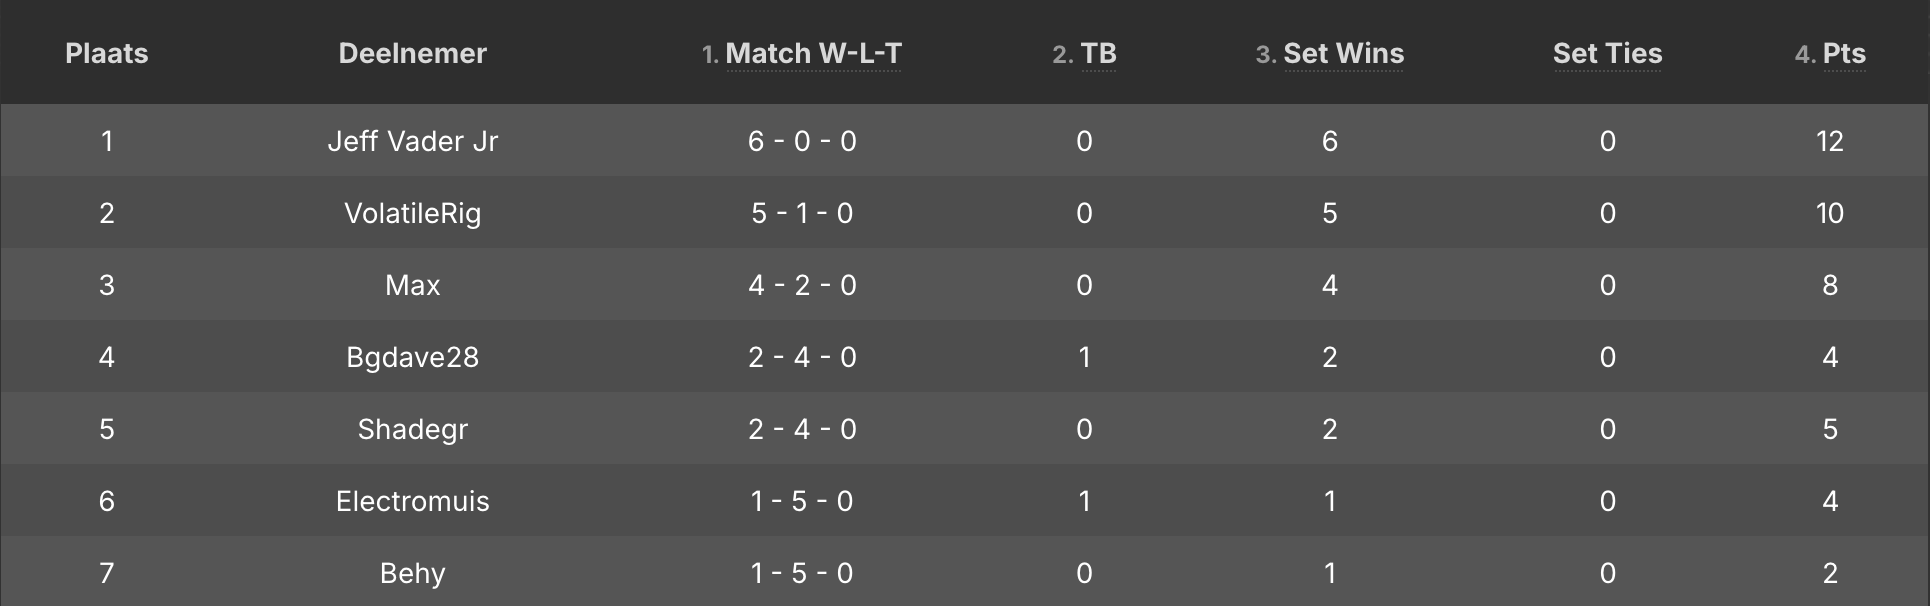Click Jeff Vader Jr's 6 - 0 - 0 record
The width and height of the screenshot is (1930, 606).
802,141
